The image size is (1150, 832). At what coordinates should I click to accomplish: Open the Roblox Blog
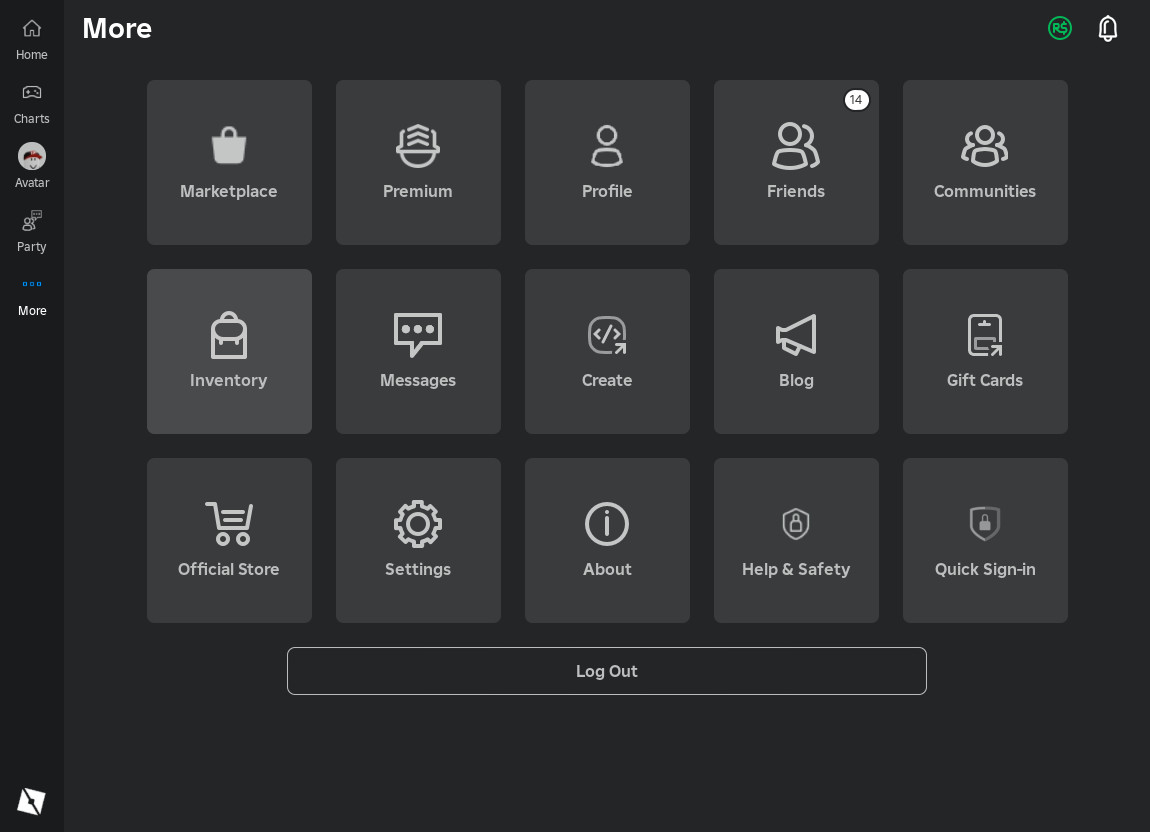pos(796,351)
